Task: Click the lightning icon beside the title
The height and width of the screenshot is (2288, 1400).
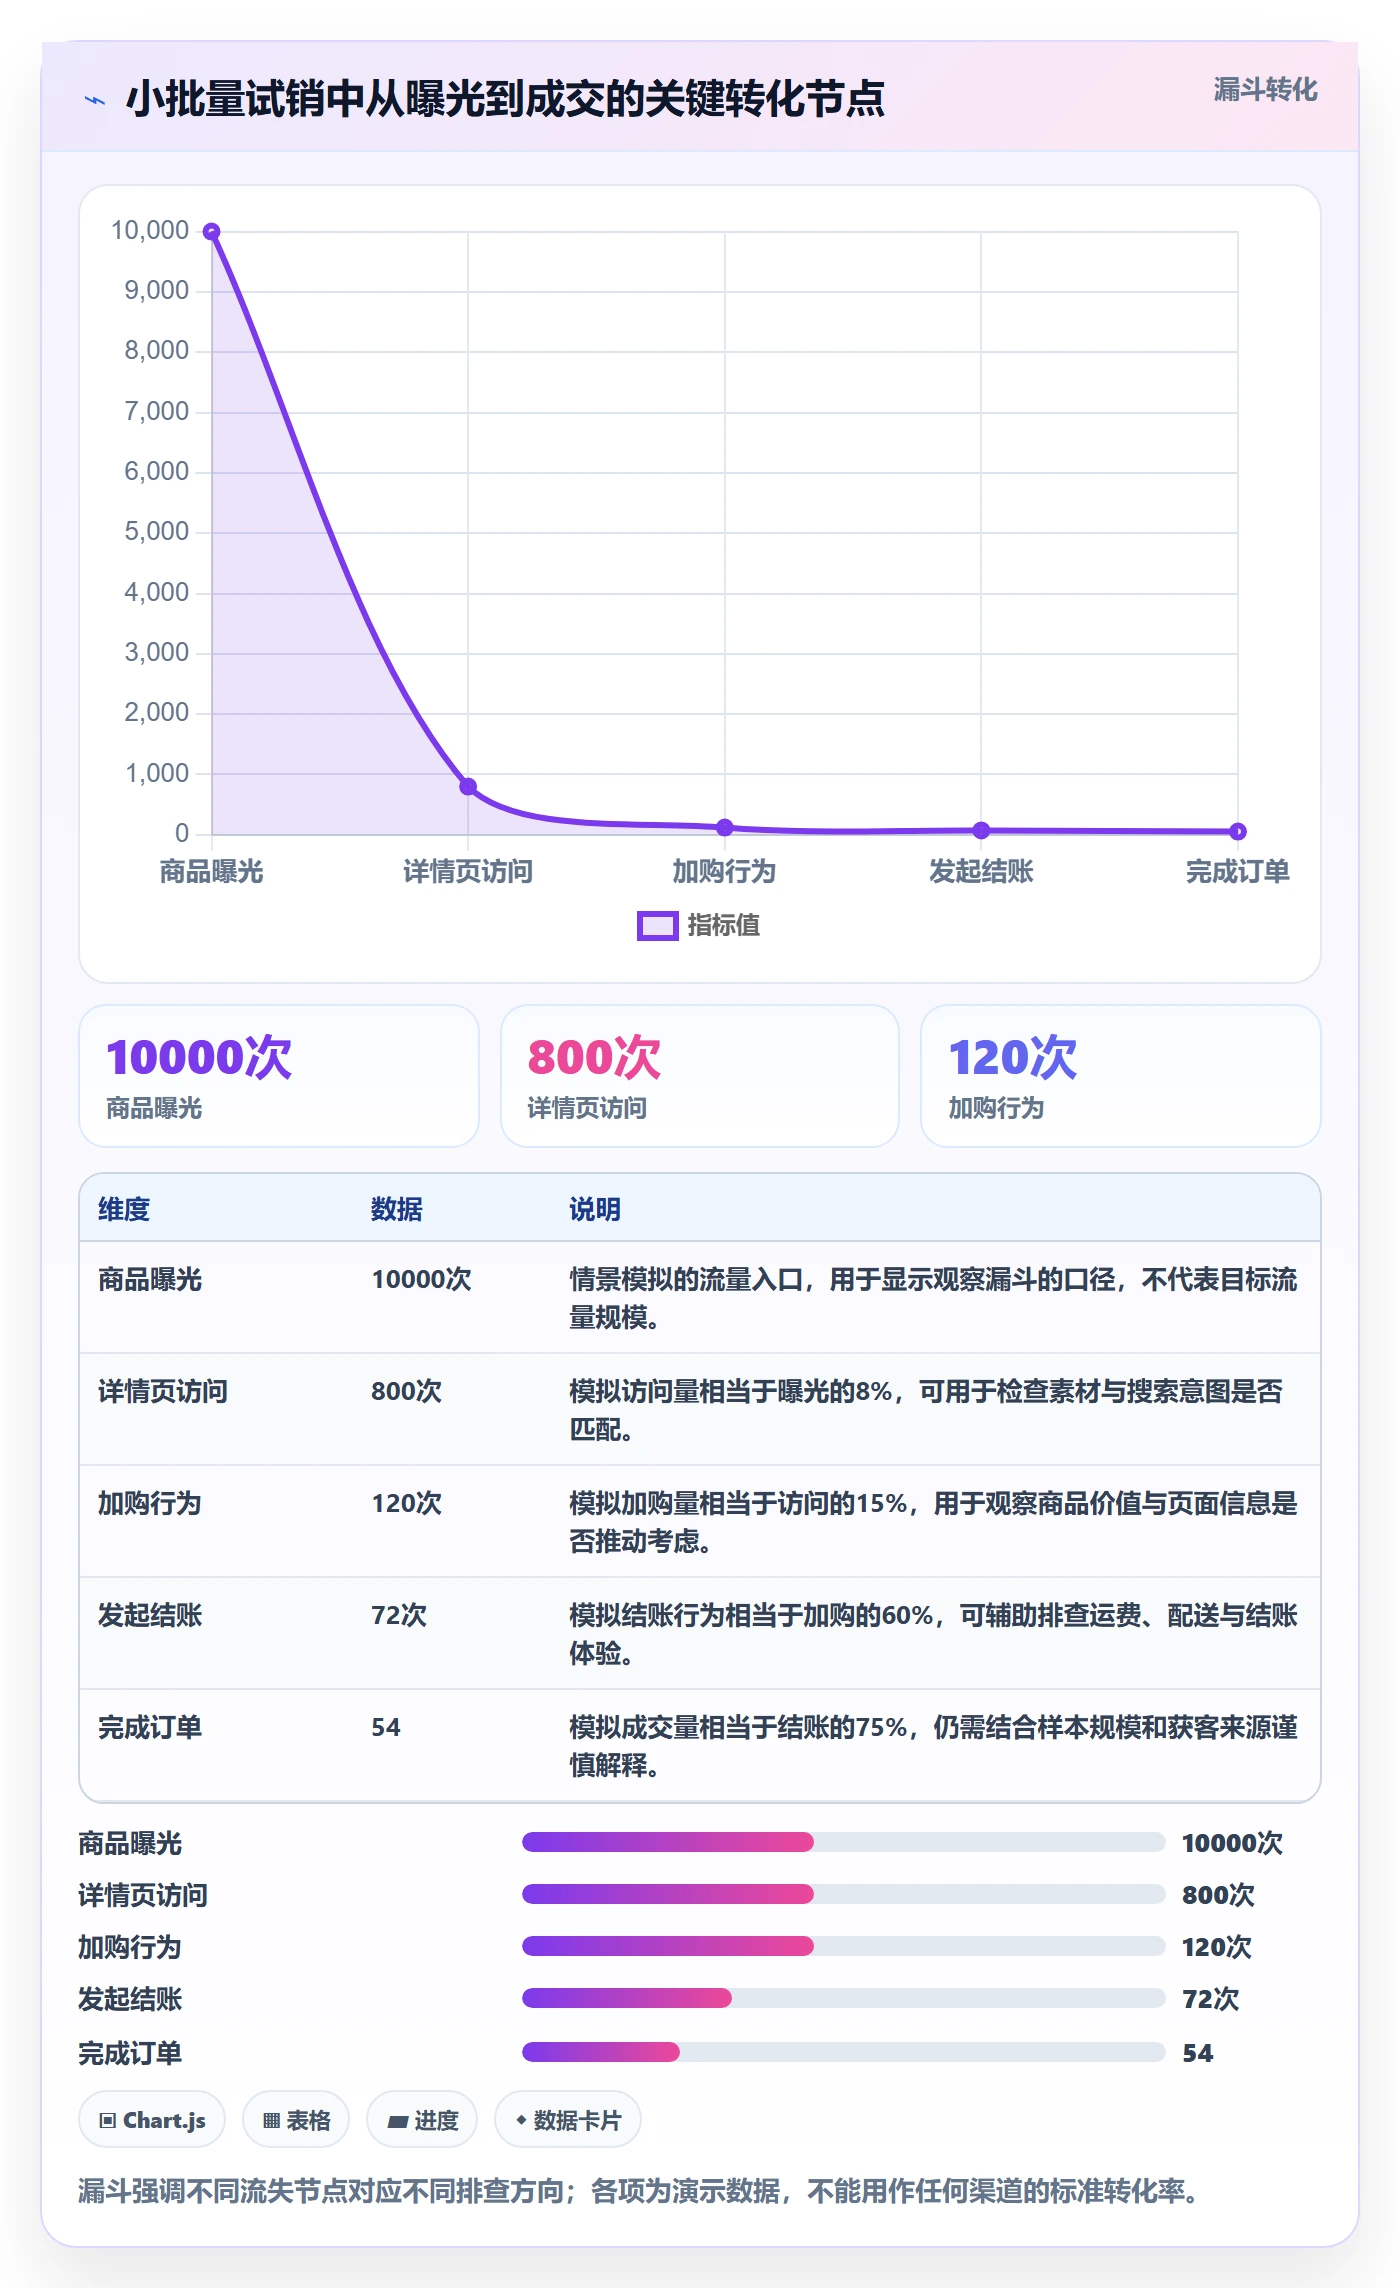Action: [95, 100]
